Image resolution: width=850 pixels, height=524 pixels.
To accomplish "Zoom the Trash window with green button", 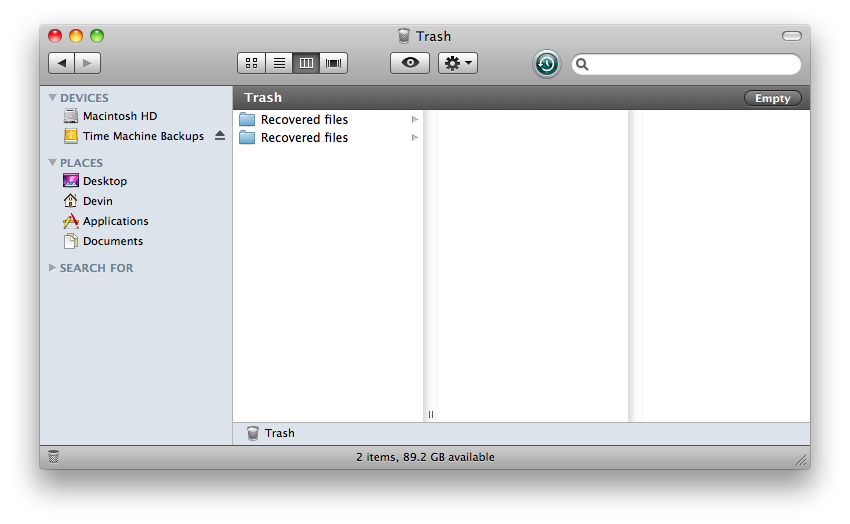I will 97,36.
